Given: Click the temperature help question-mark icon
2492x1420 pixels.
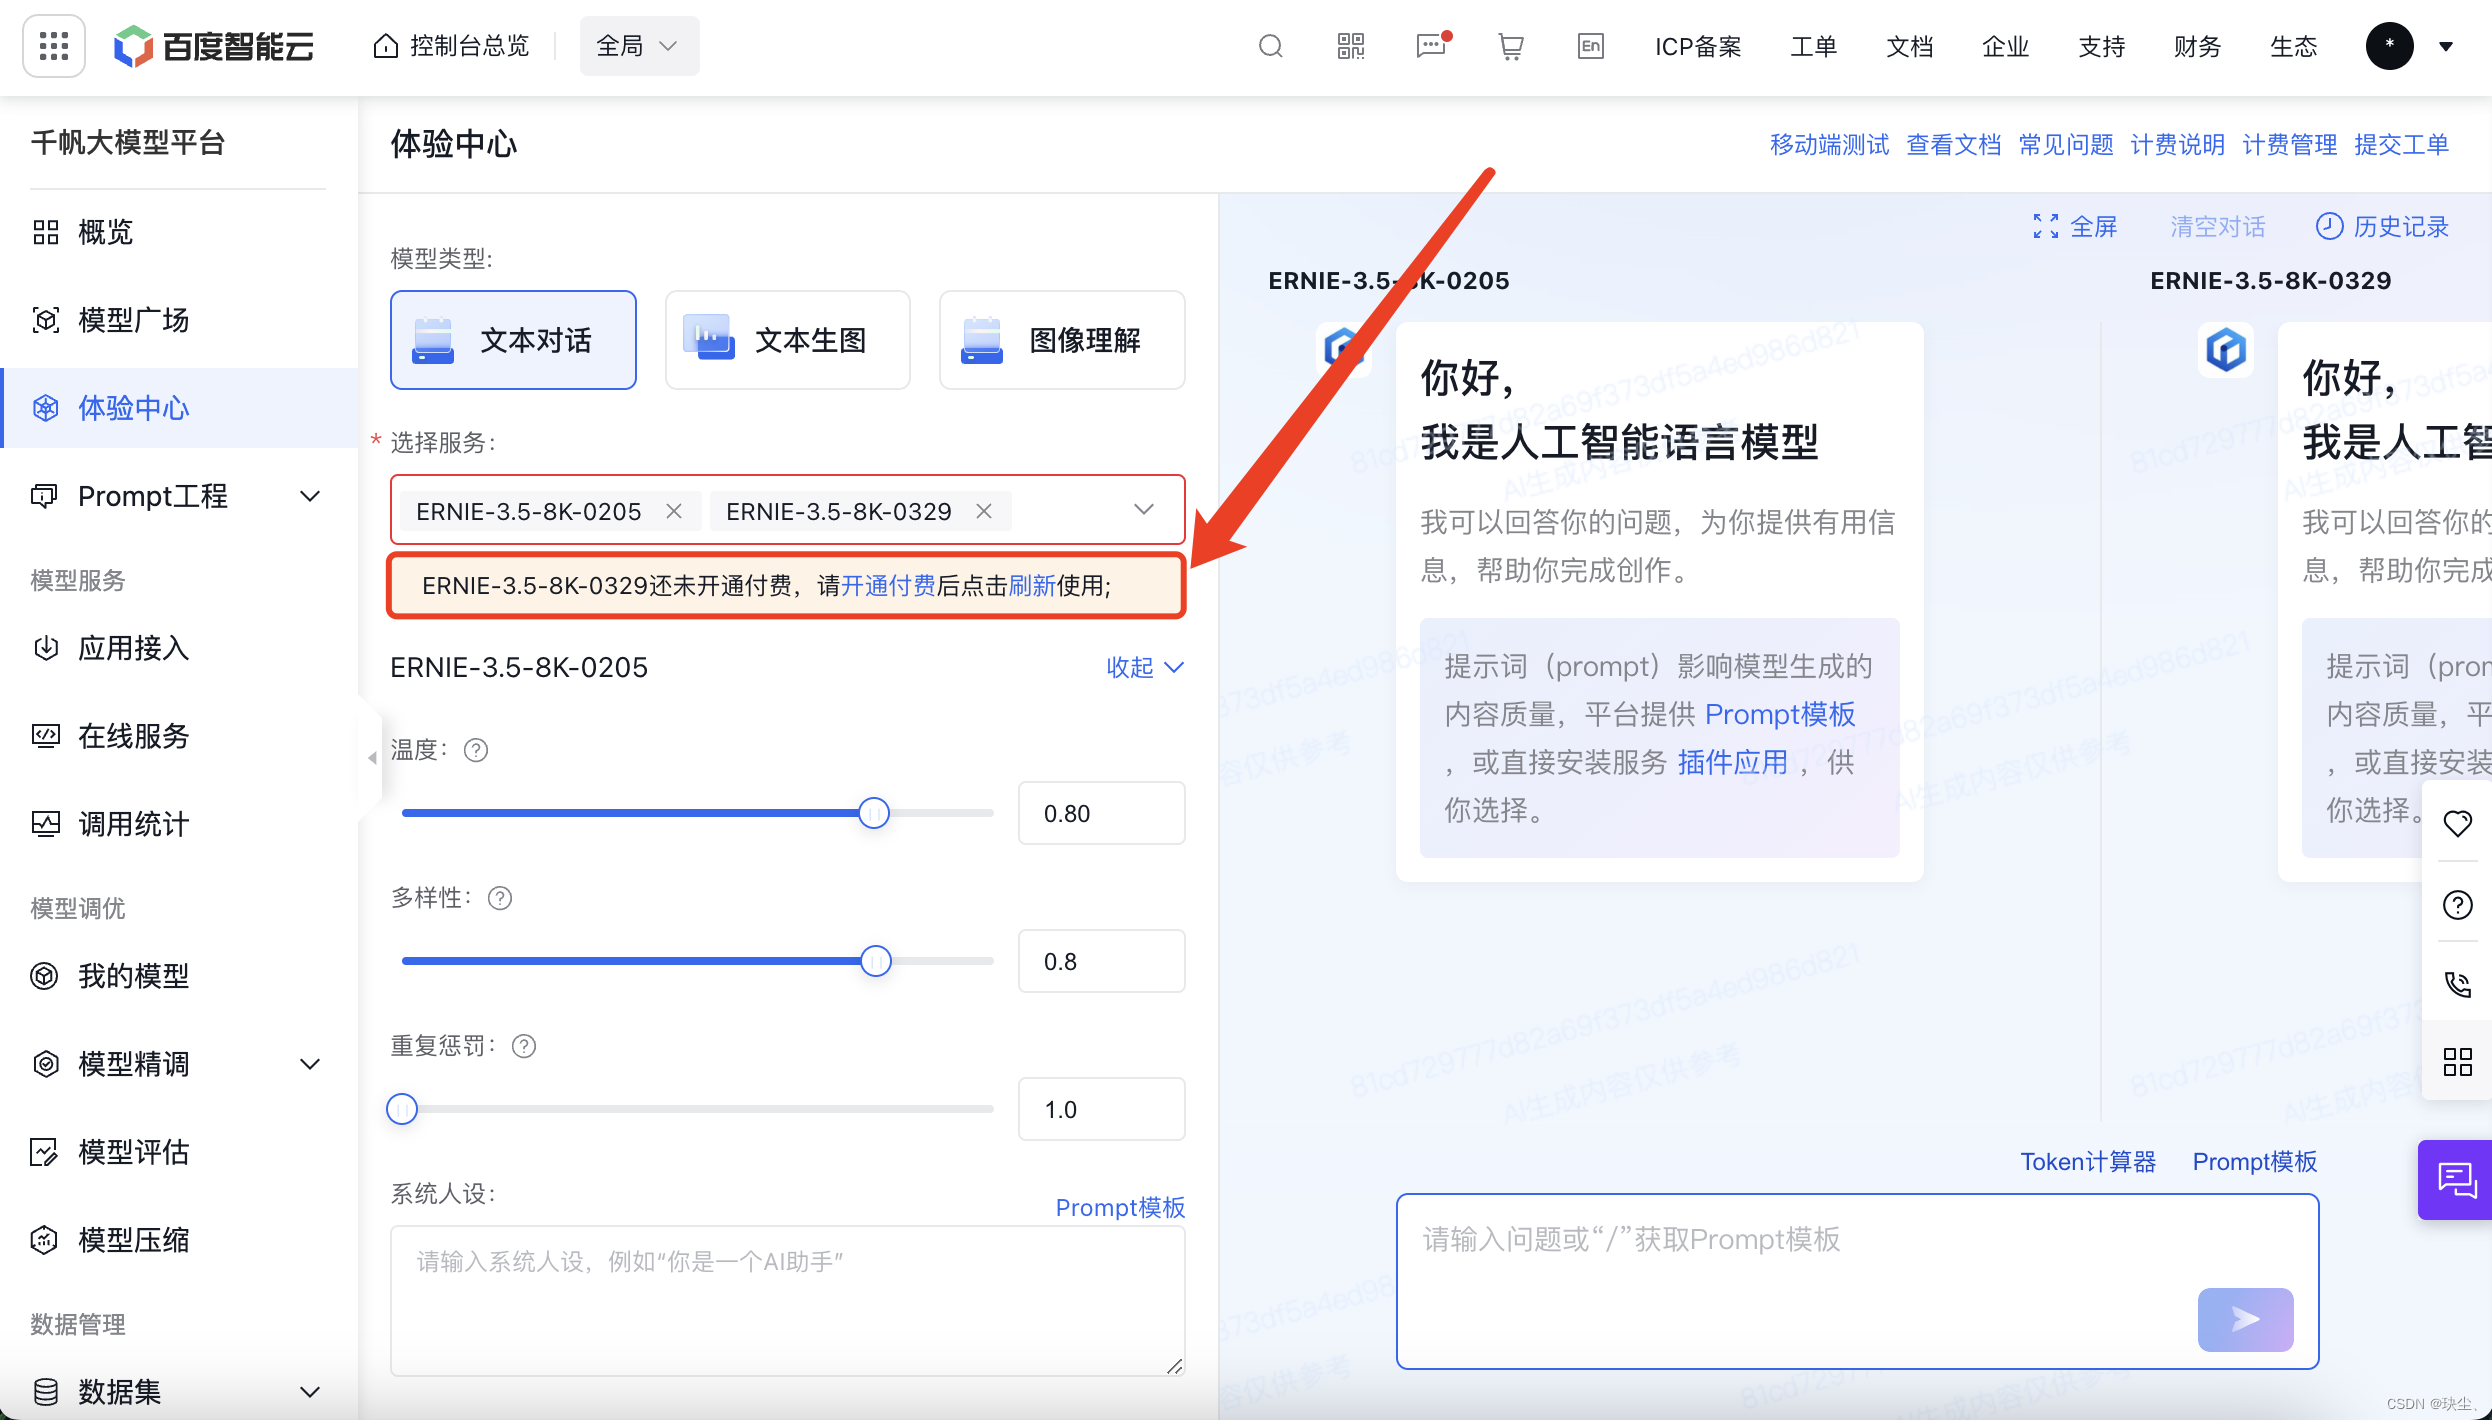Looking at the screenshot, I should (476, 750).
